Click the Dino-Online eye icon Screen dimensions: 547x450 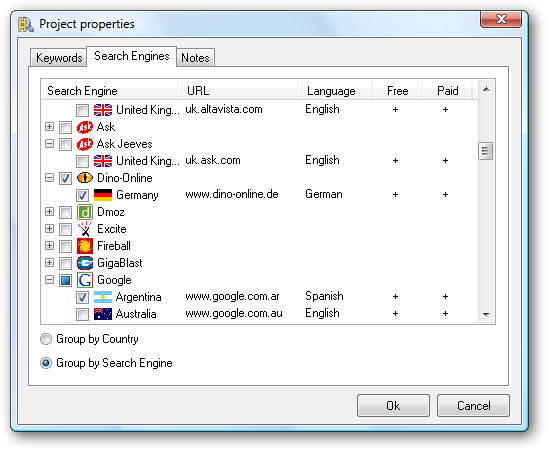pyautogui.click(x=85, y=178)
